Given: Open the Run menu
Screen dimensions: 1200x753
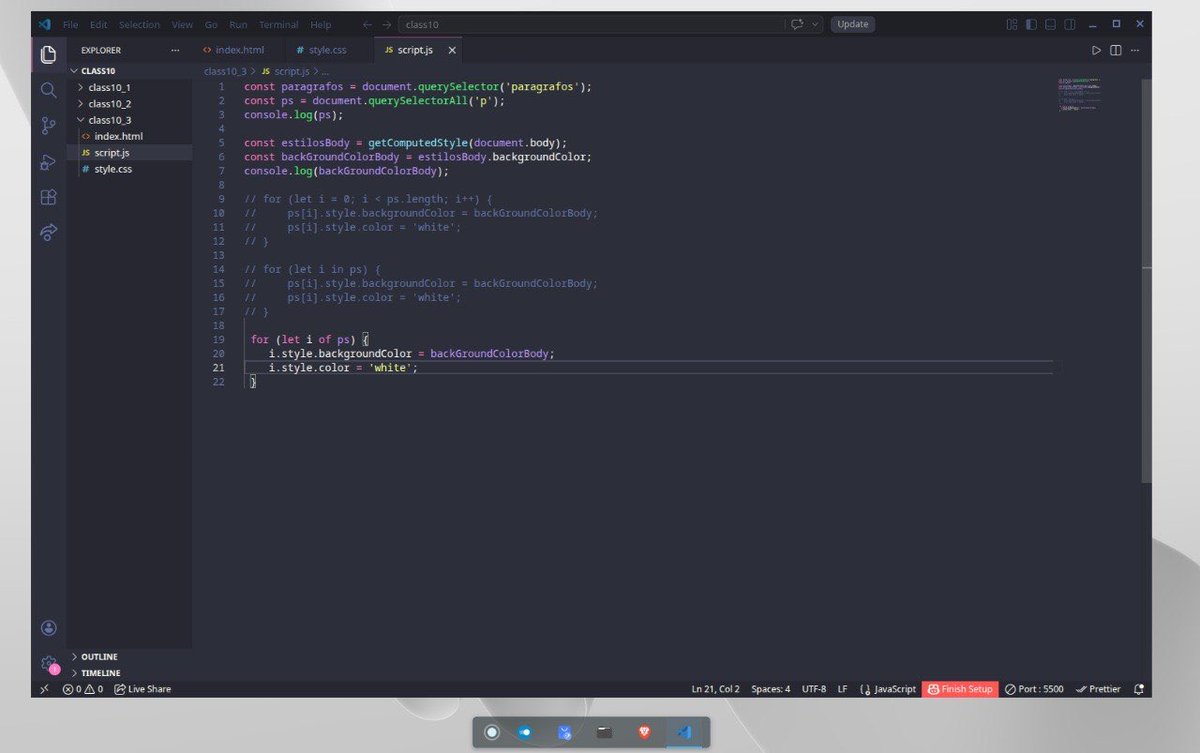Looking at the screenshot, I should coord(238,24).
